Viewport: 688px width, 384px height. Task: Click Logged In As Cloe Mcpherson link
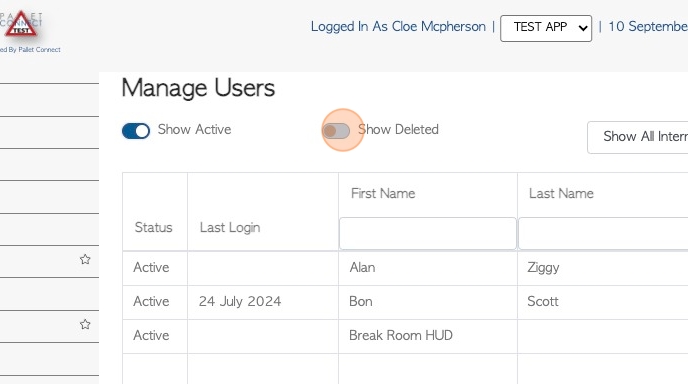coord(398,27)
